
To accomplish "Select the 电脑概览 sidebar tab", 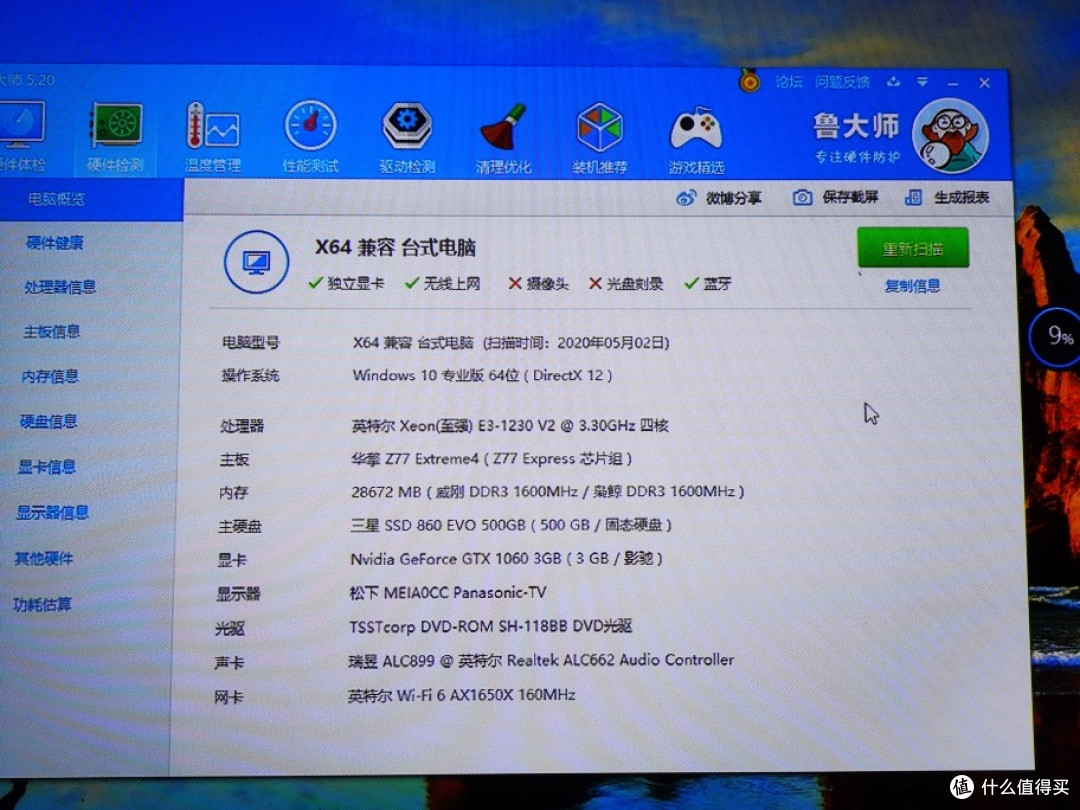I will (x=91, y=200).
